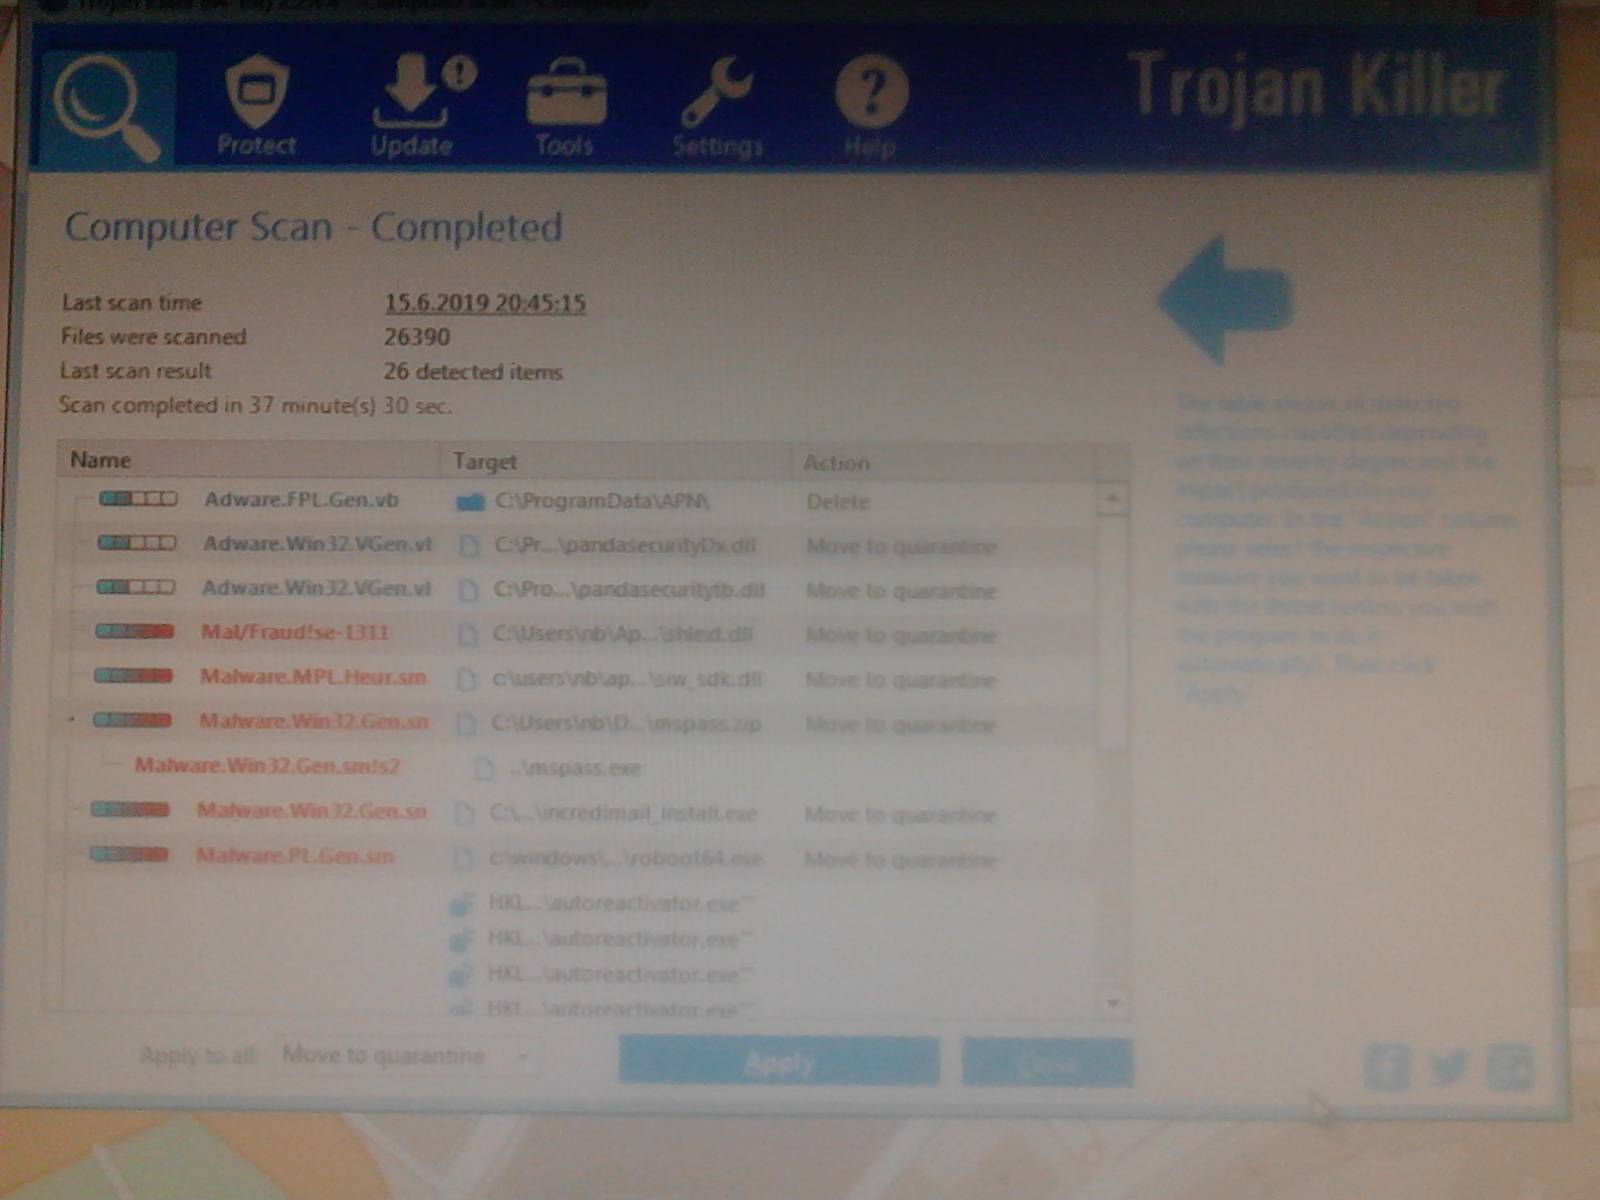Change action for pandasecuritytb.dll row
This screenshot has width=1600, height=1200.
click(x=901, y=591)
